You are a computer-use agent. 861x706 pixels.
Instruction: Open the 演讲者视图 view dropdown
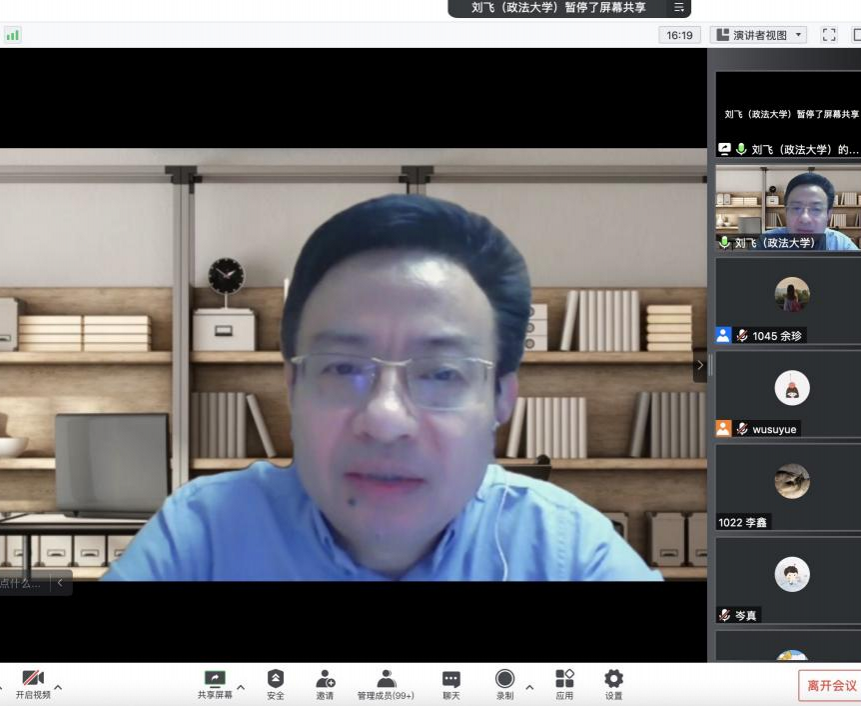click(758, 35)
